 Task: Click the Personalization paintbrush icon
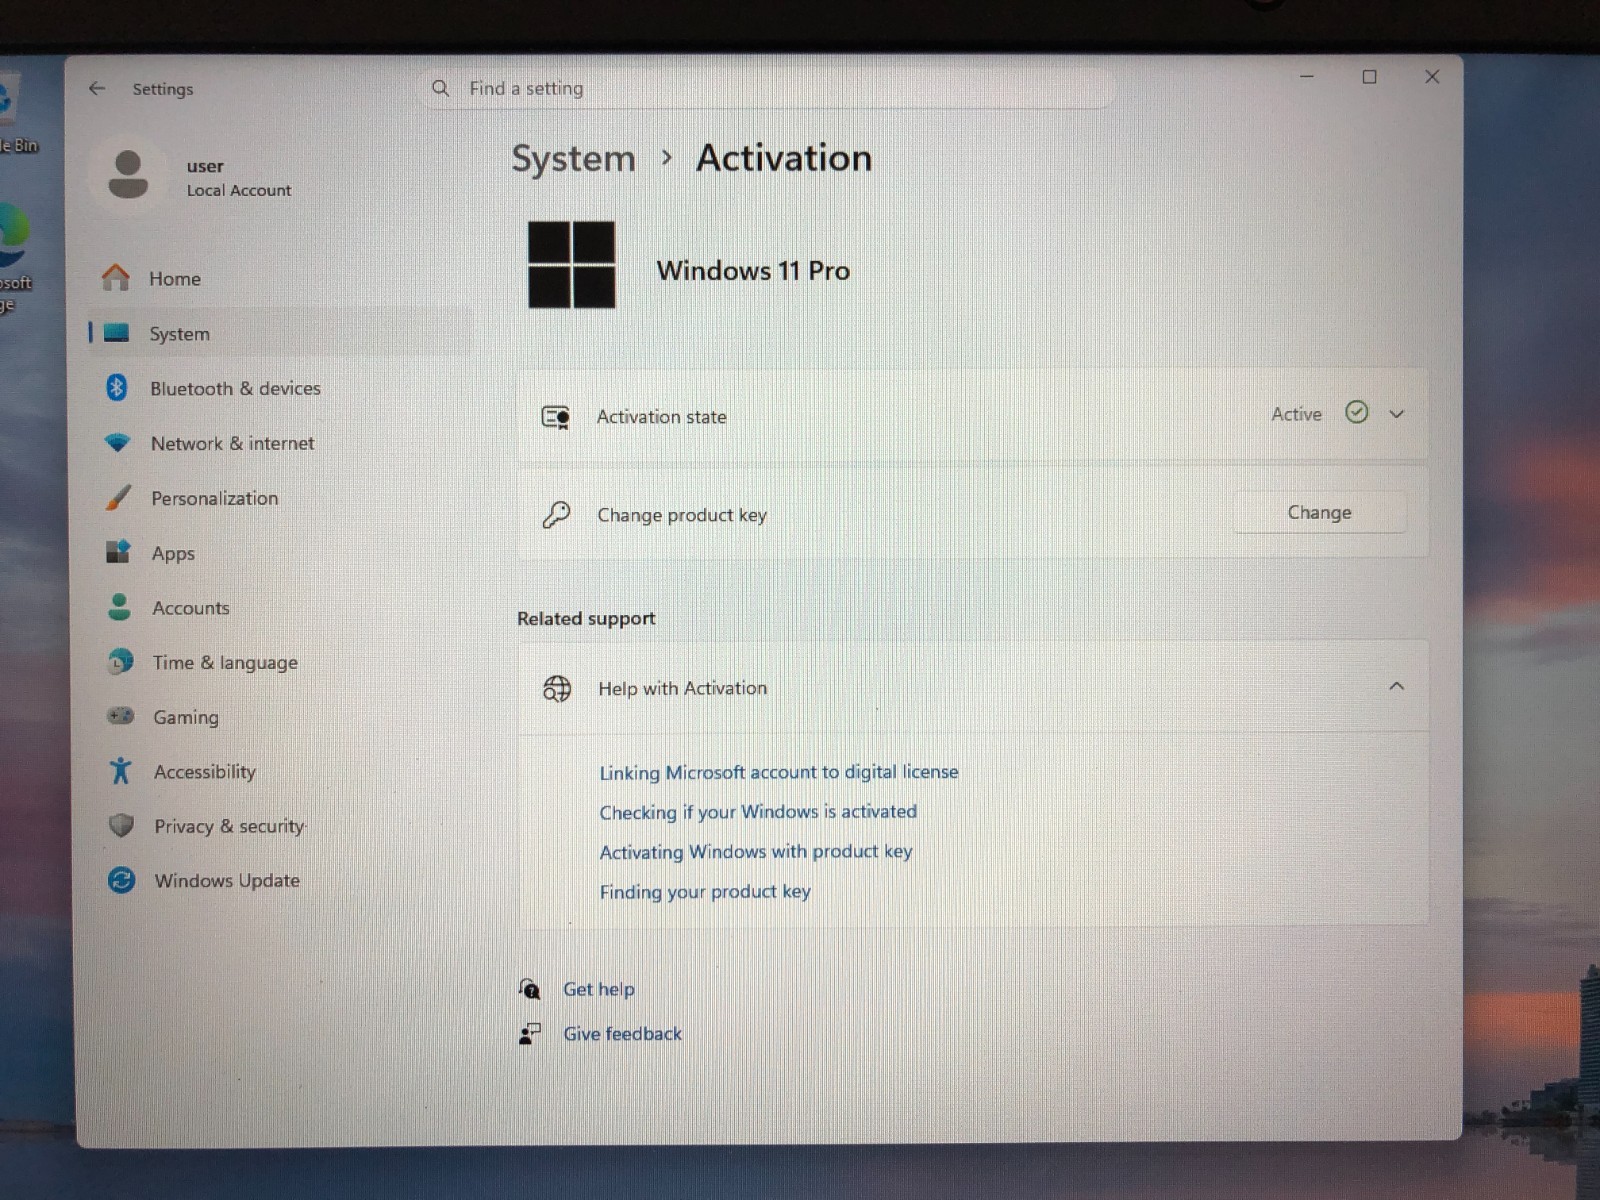point(118,497)
